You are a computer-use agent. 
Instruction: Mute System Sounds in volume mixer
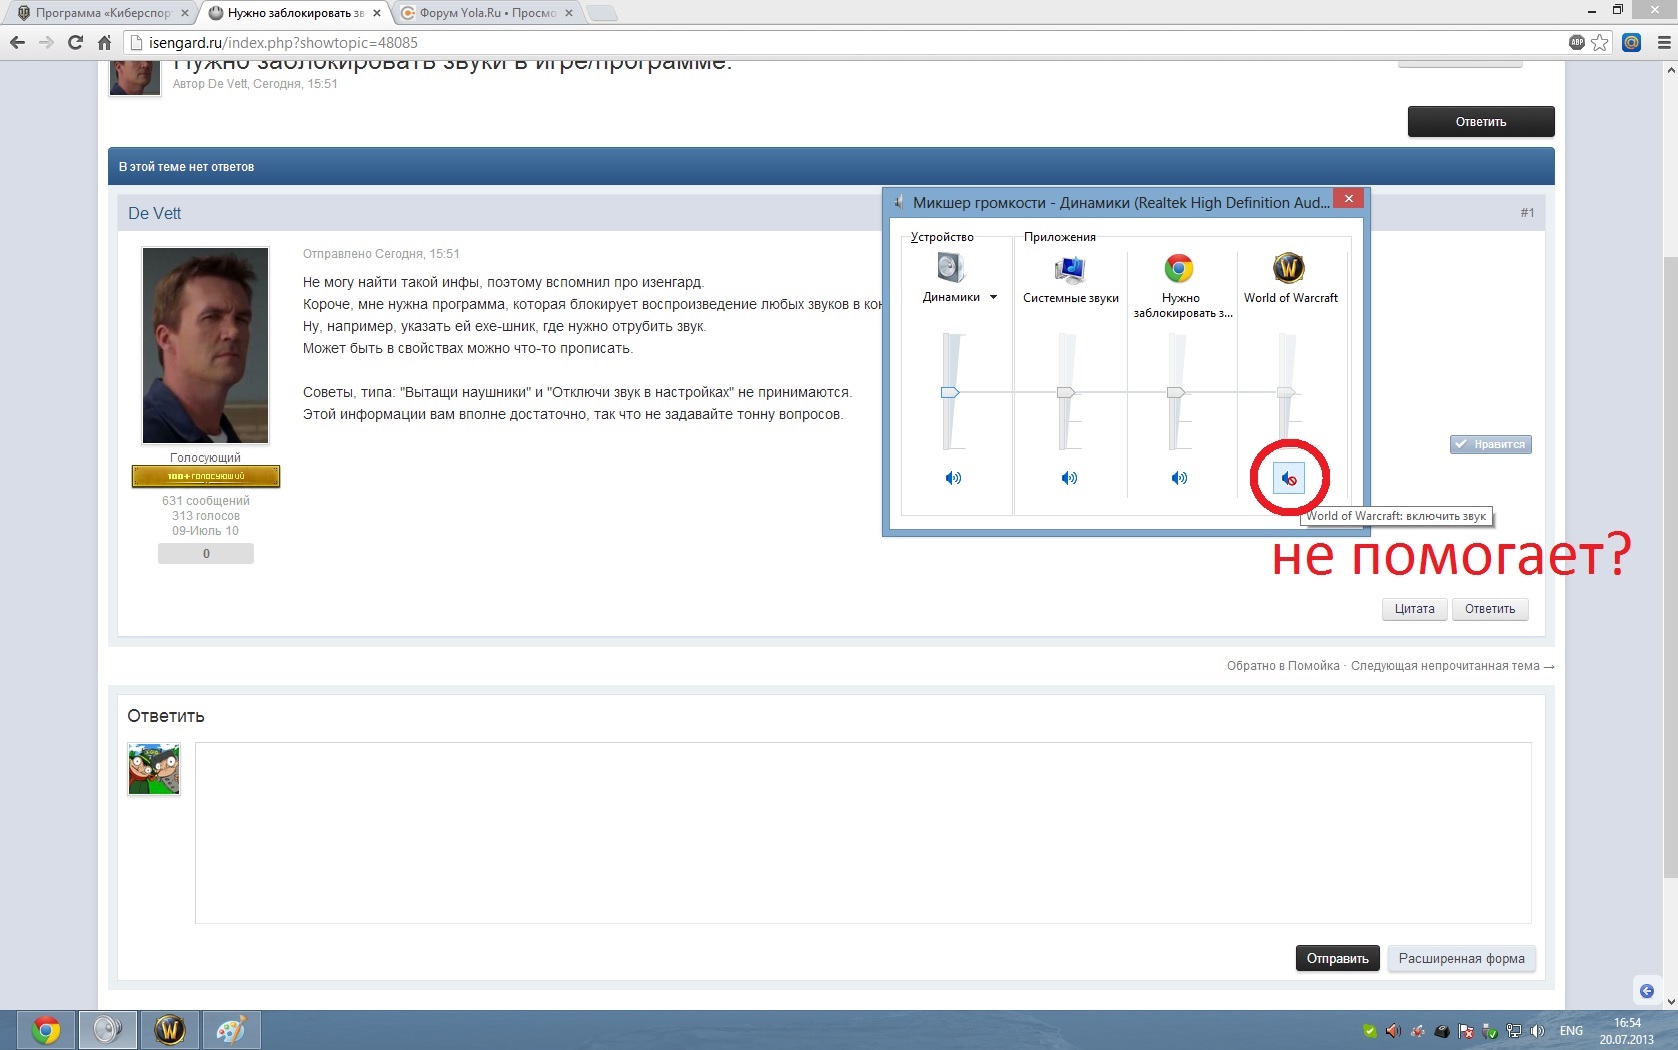[x=1069, y=478]
